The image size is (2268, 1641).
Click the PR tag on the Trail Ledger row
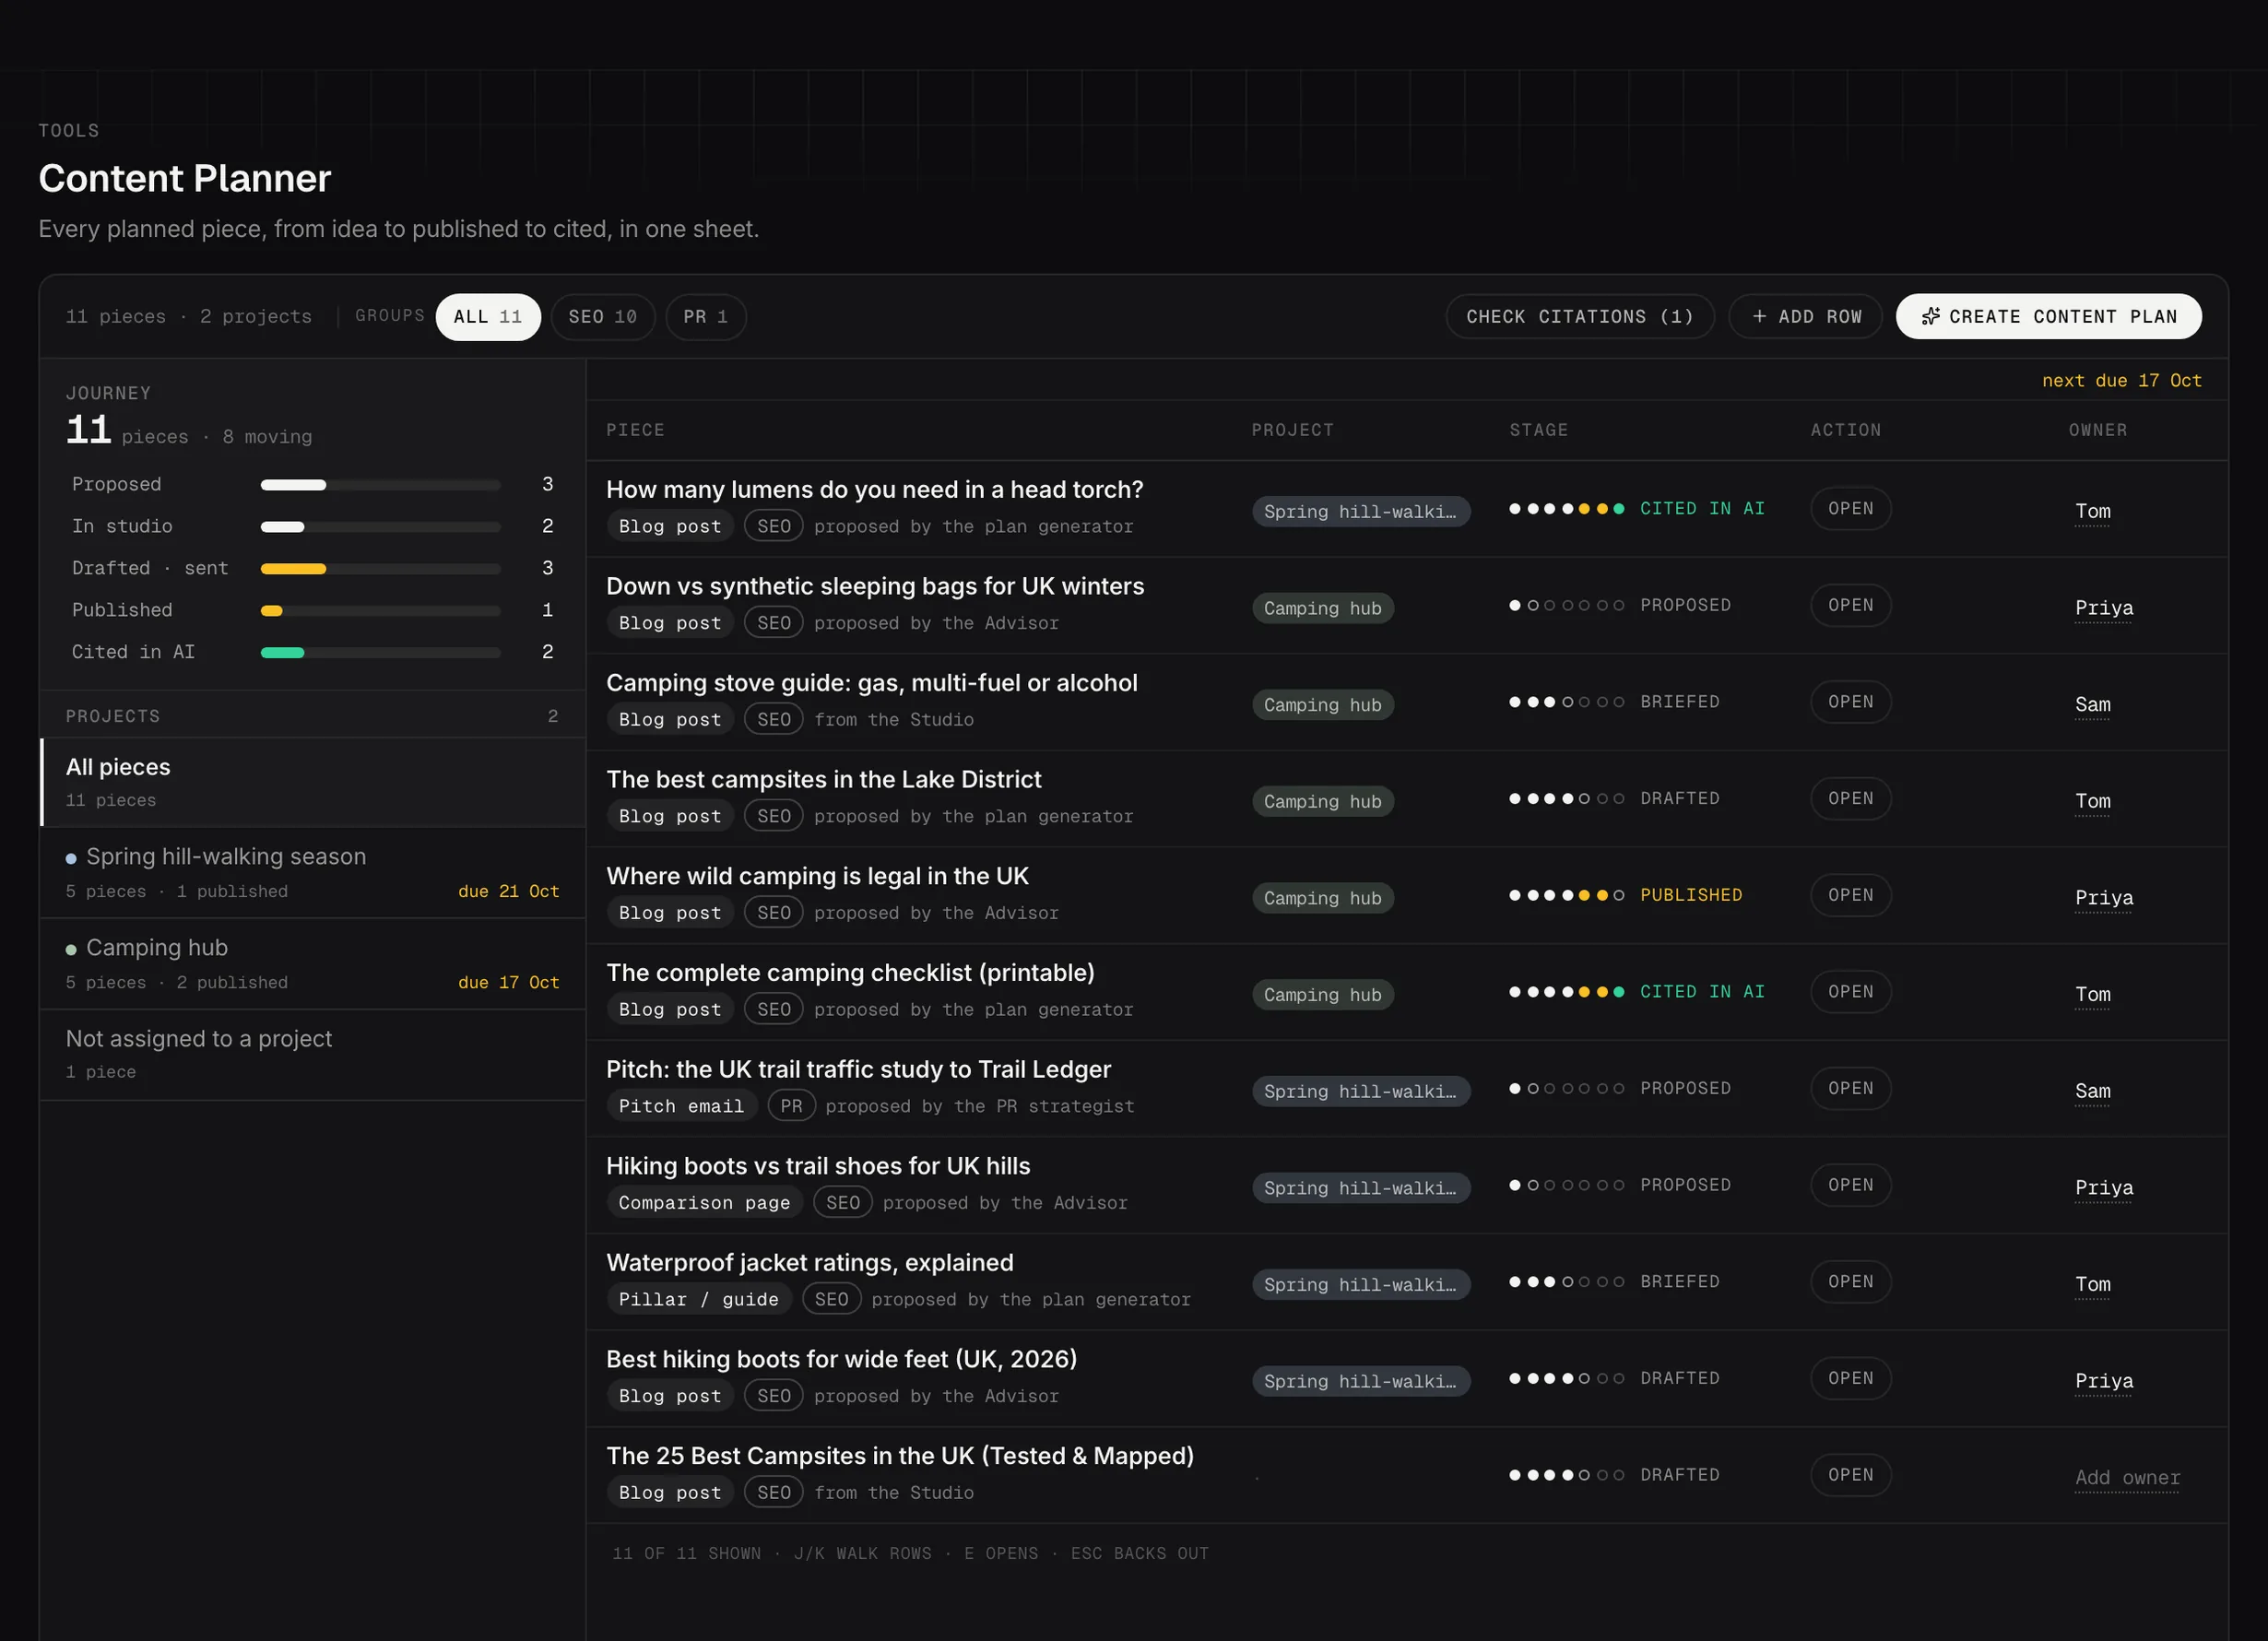coord(791,1106)
